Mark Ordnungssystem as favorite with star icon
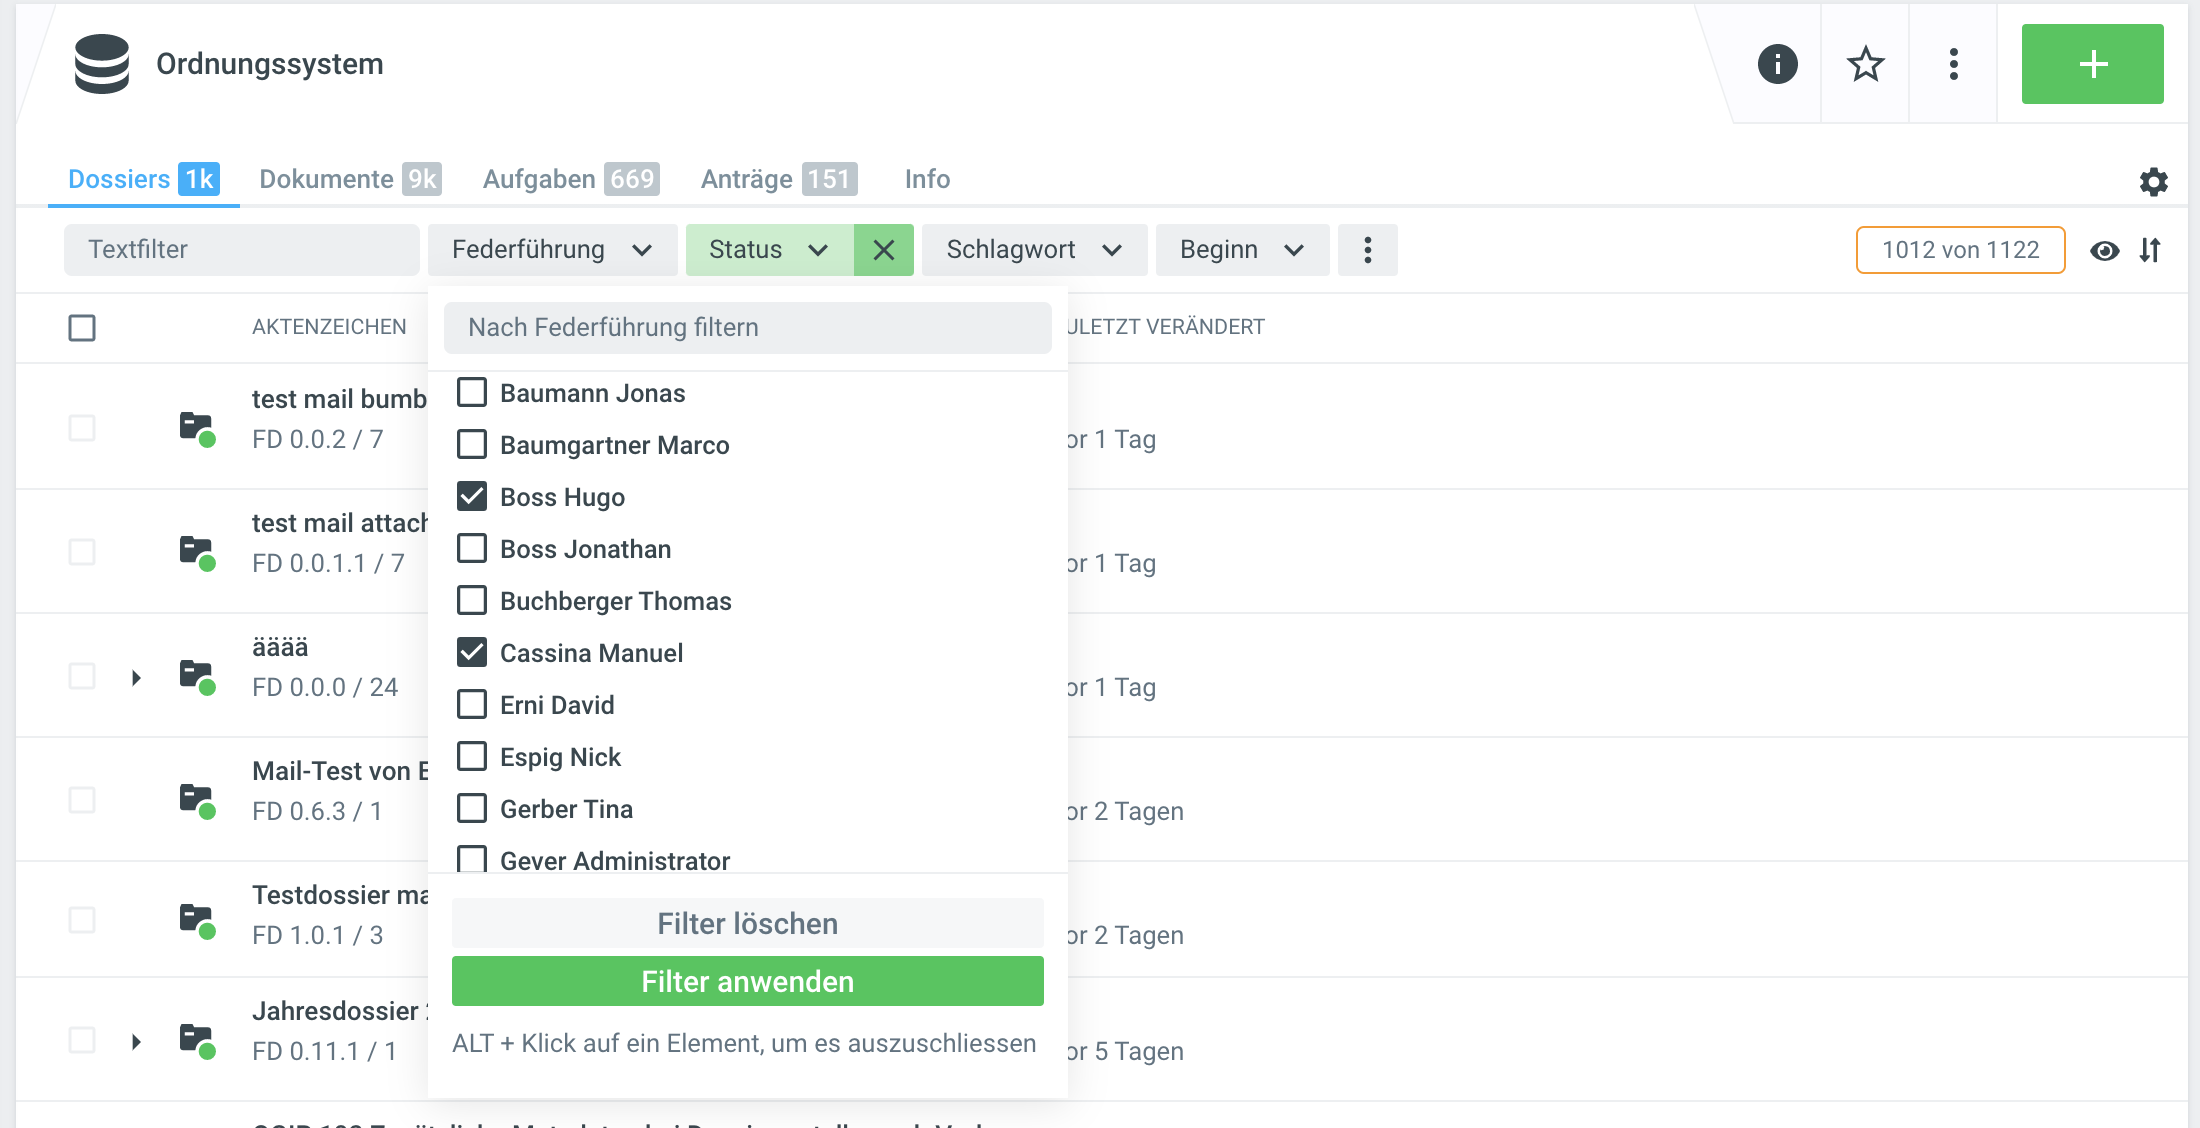The height and width of the screenshot is (1128, 2200). click(x=1865, y=64)
